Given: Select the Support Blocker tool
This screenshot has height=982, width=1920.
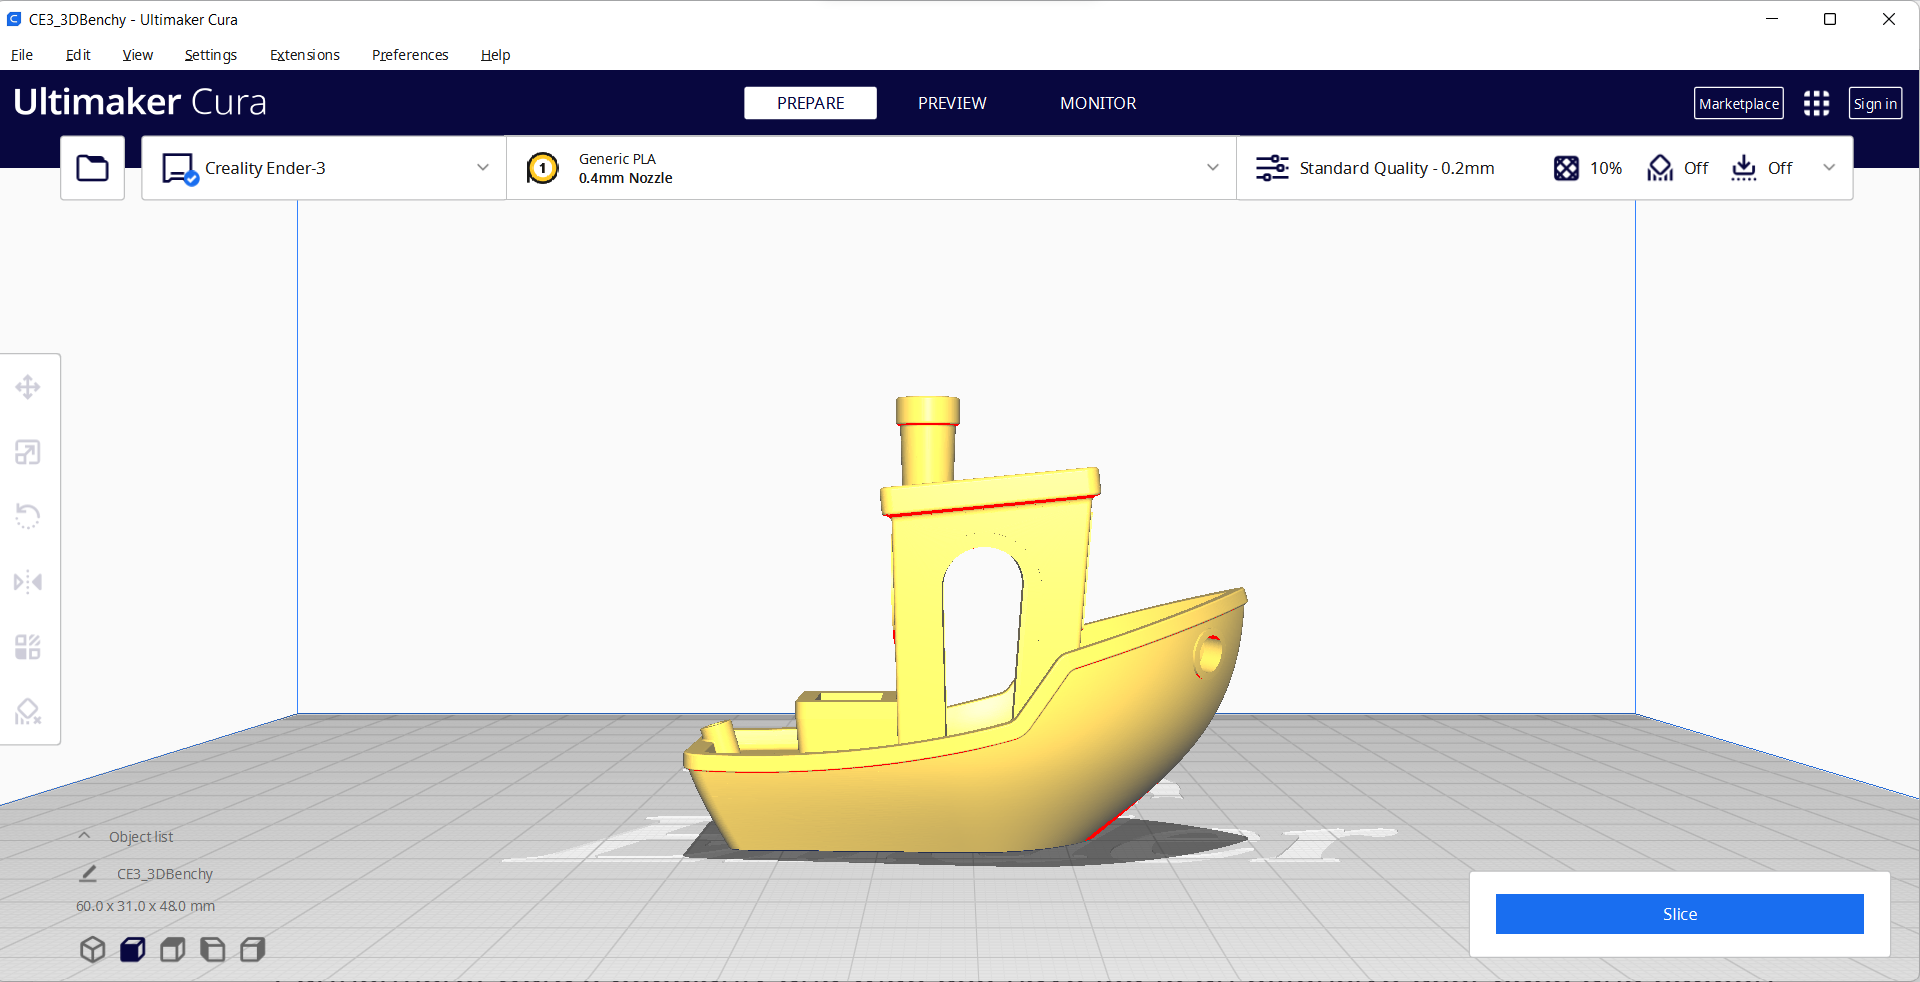Looking at the screenshot, I should coord(28,712).
